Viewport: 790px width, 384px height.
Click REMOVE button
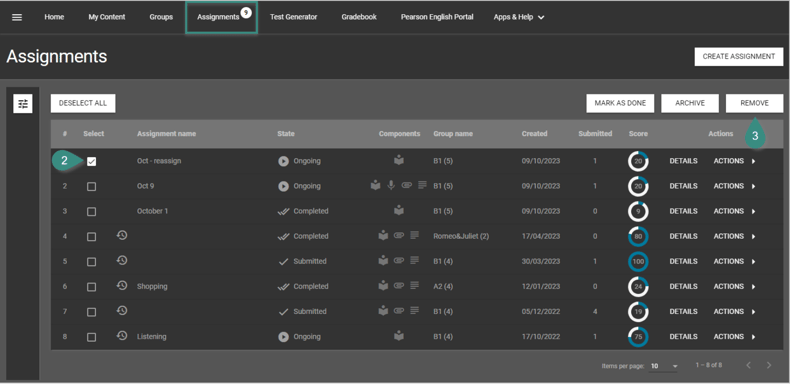(x=754, y=103)
